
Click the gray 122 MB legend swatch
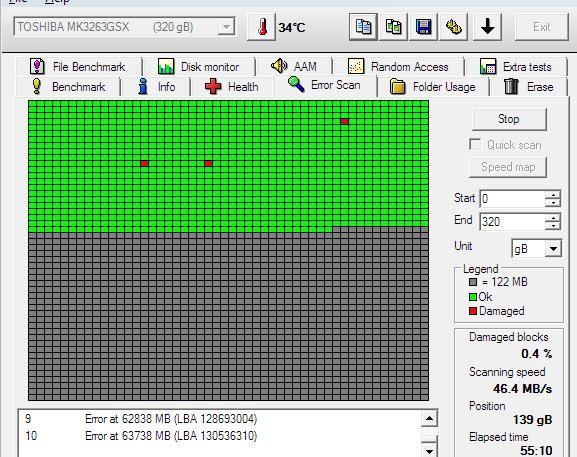[473, 282]
